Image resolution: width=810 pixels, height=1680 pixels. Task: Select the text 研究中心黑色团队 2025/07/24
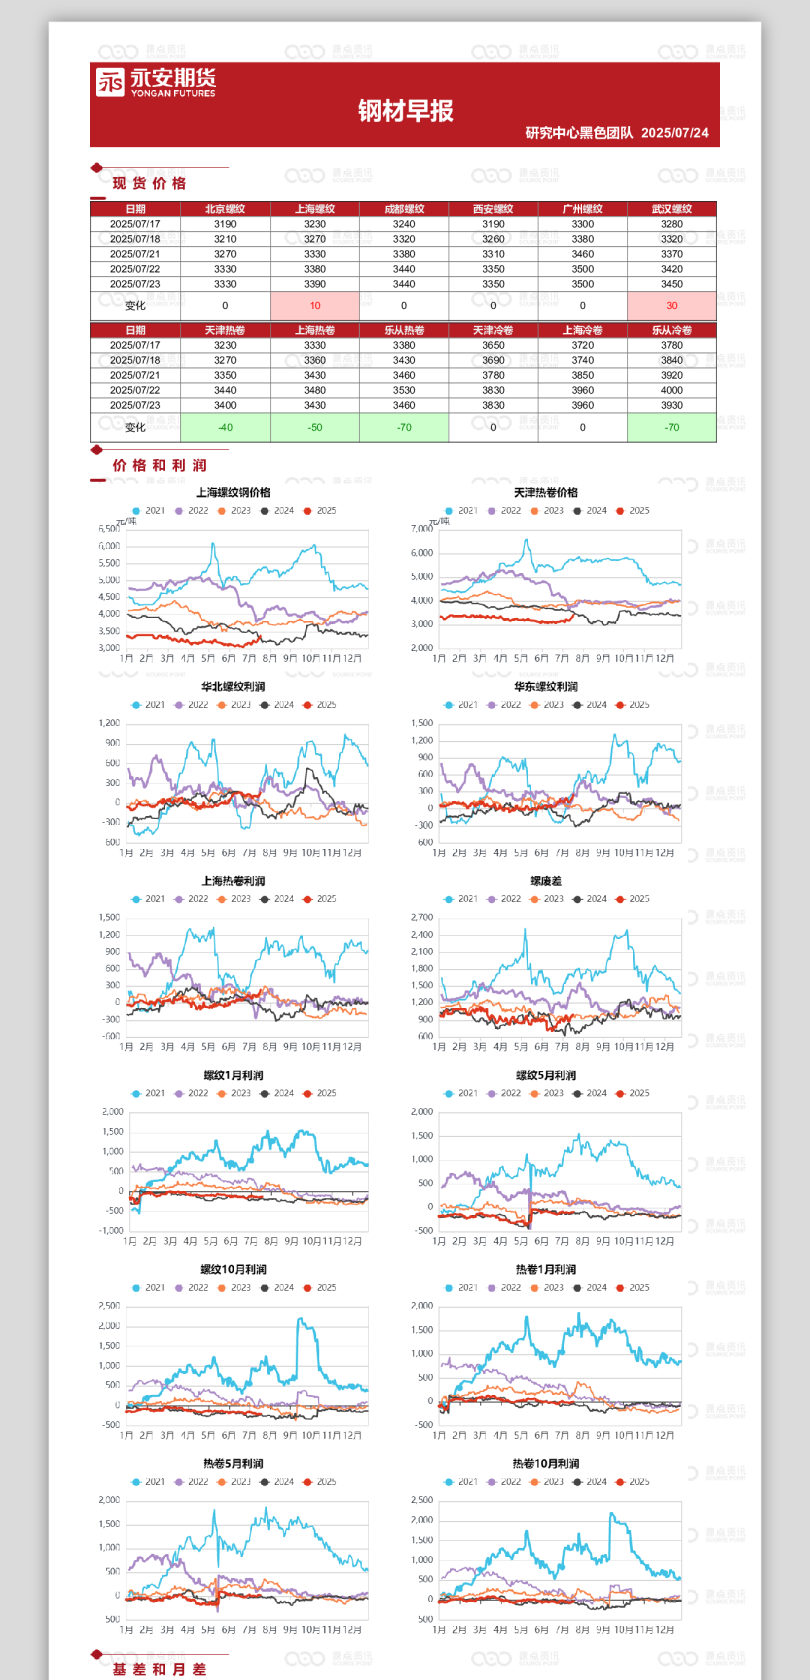[x=617, y=133]
